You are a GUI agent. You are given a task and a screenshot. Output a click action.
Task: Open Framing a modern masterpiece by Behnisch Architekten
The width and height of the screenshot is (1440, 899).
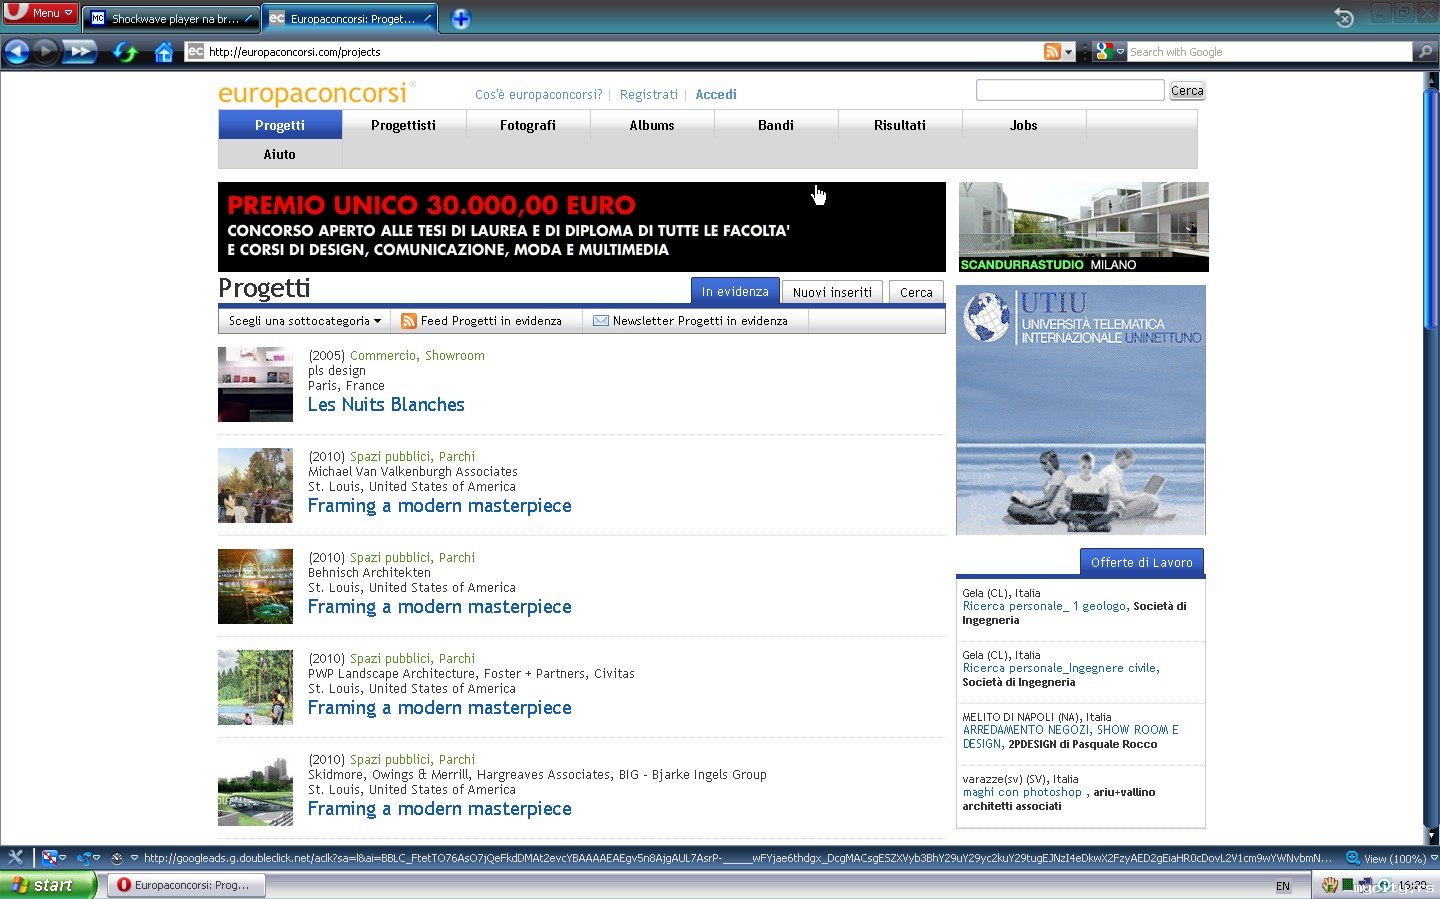(x=440, y=607)
